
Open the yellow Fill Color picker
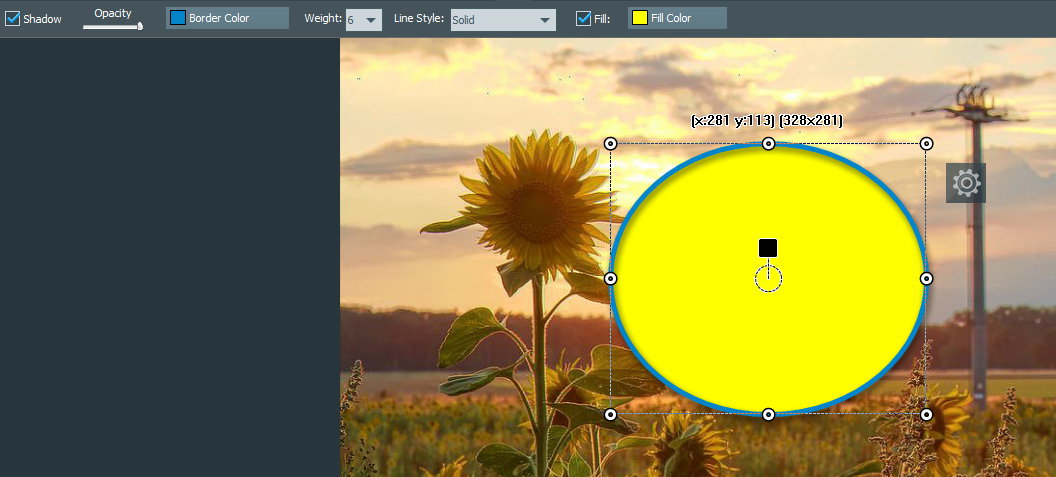click(x=677, y=18)
